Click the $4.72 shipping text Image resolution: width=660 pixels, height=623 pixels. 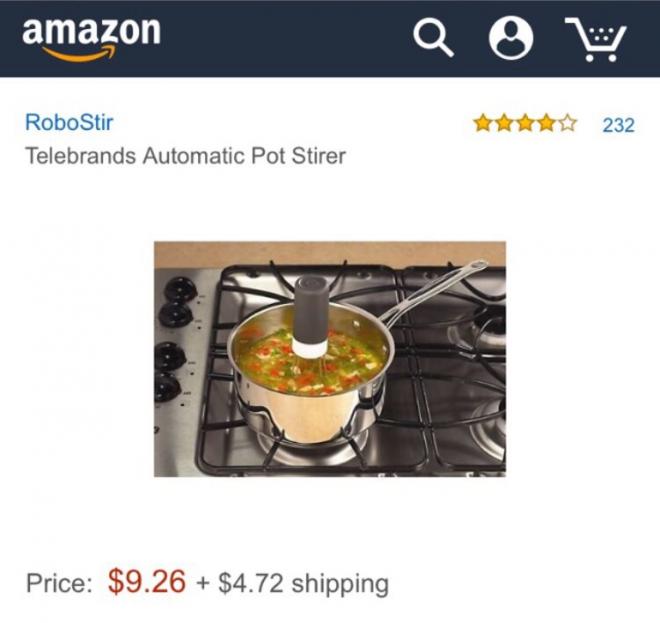point(303,583)
